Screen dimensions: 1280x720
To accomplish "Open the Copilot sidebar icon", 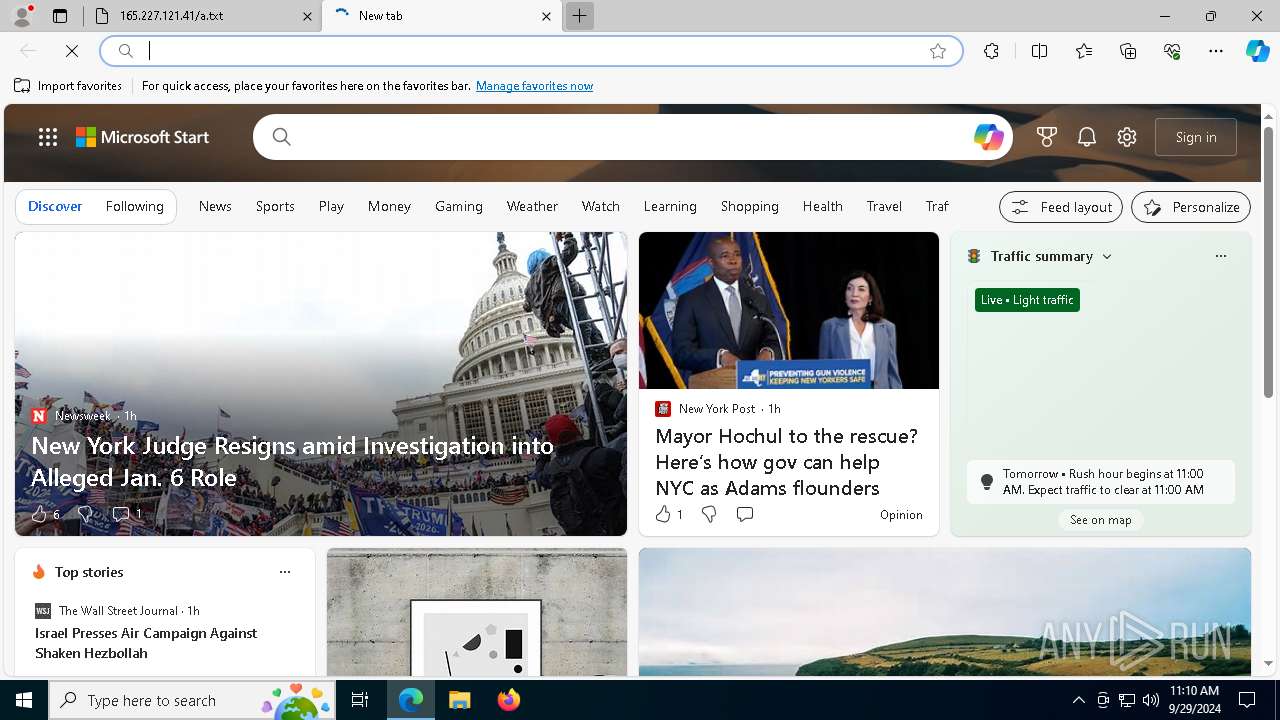I will pyautogui.click(x=1257, y=51).
